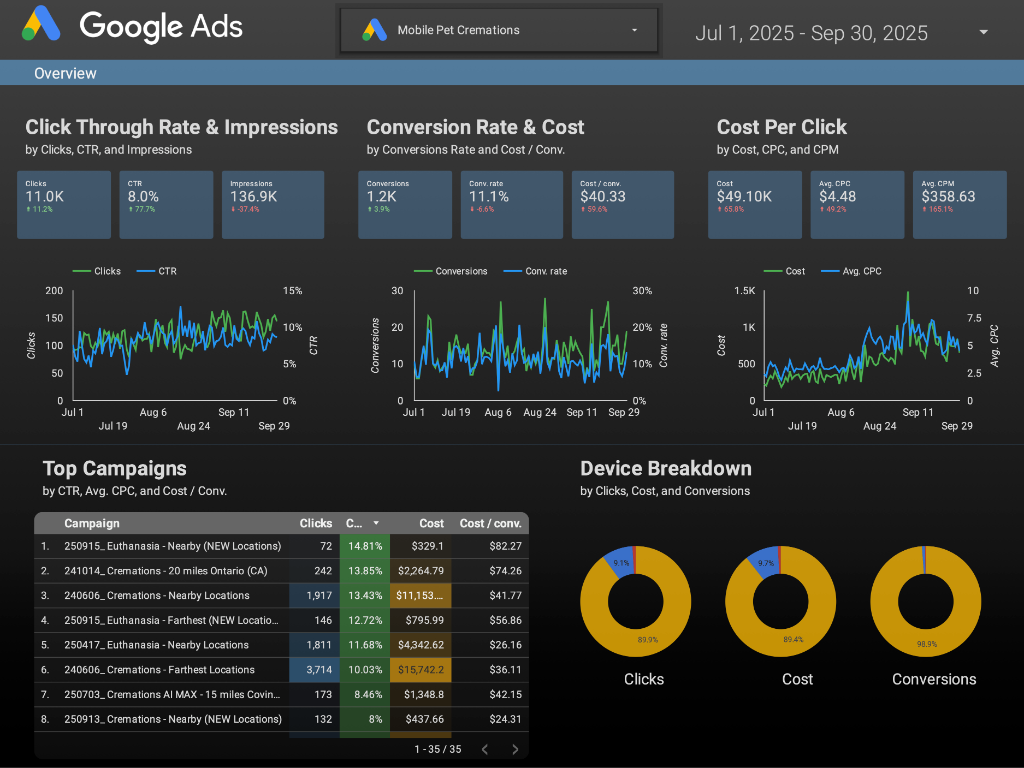Click the yellow 89.9% segment of Clicks donut
Image resolution: width=1024 pixels, height=768 pixels.
[648, 637]
